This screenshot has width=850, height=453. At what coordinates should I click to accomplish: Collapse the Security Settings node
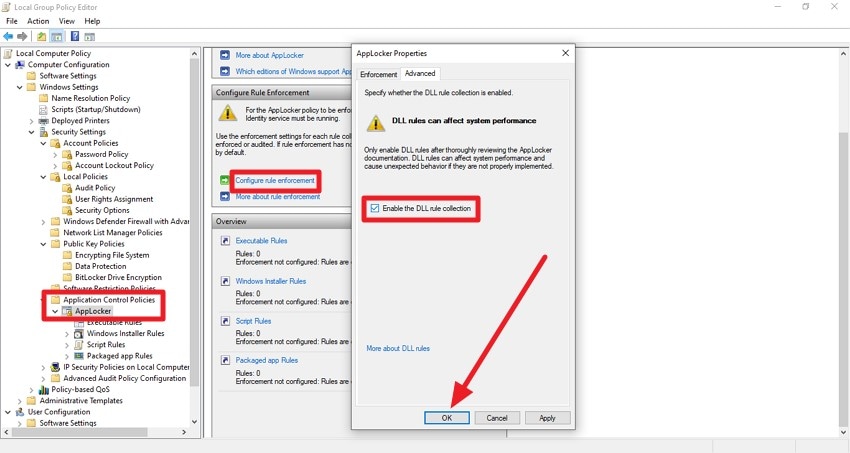(x=31, y=132)
